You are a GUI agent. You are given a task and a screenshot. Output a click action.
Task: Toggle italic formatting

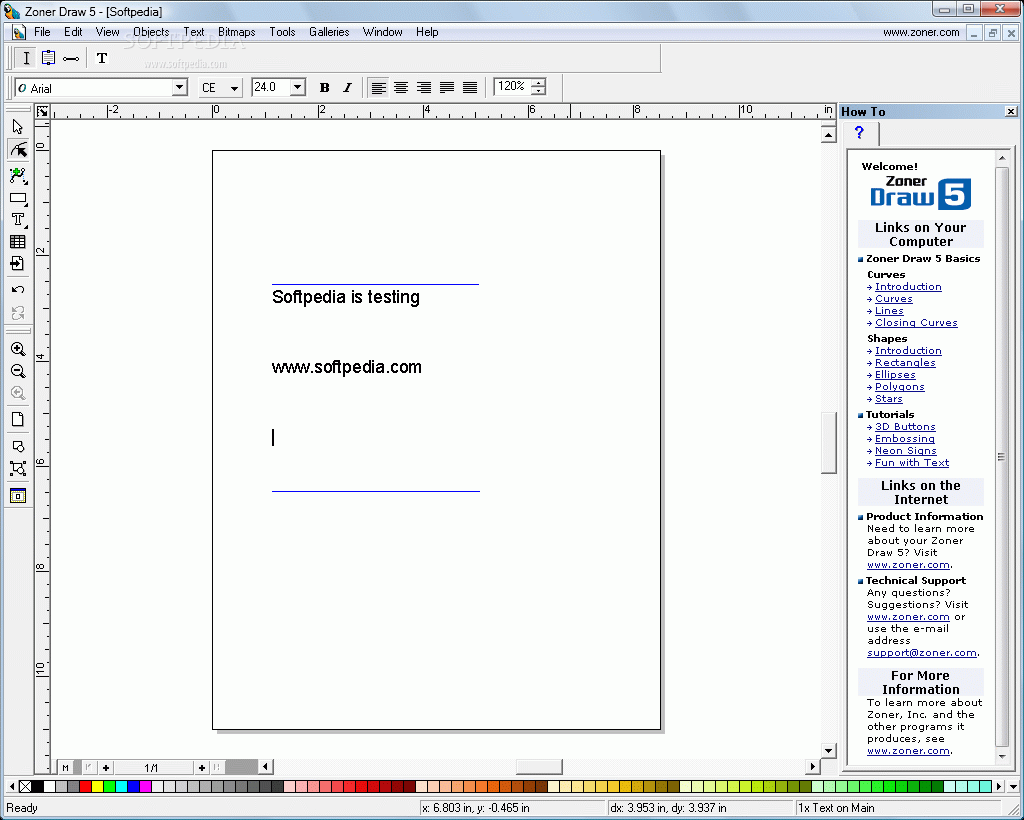pos(347,87)
